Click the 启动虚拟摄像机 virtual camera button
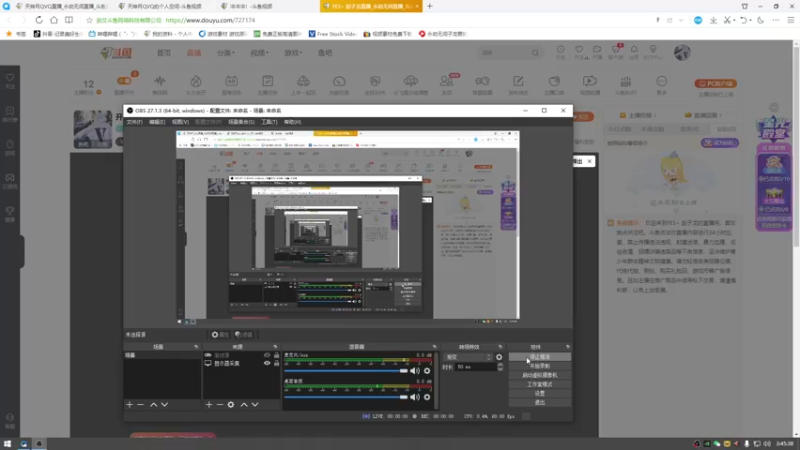Viewport: 800px width, 450px height. pyautogui.click(x=540, y=375)
